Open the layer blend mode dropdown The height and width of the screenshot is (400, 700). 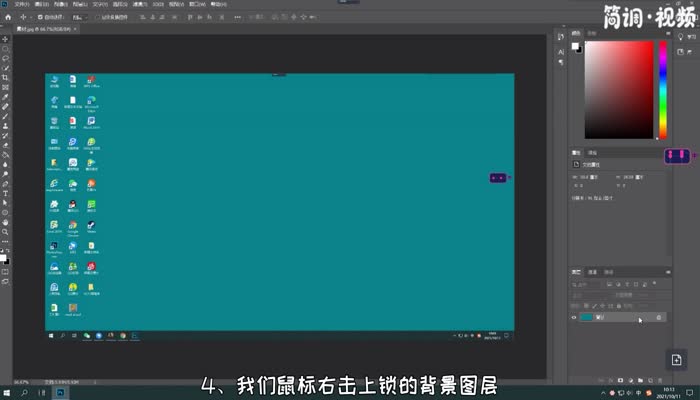click(590, 295)
